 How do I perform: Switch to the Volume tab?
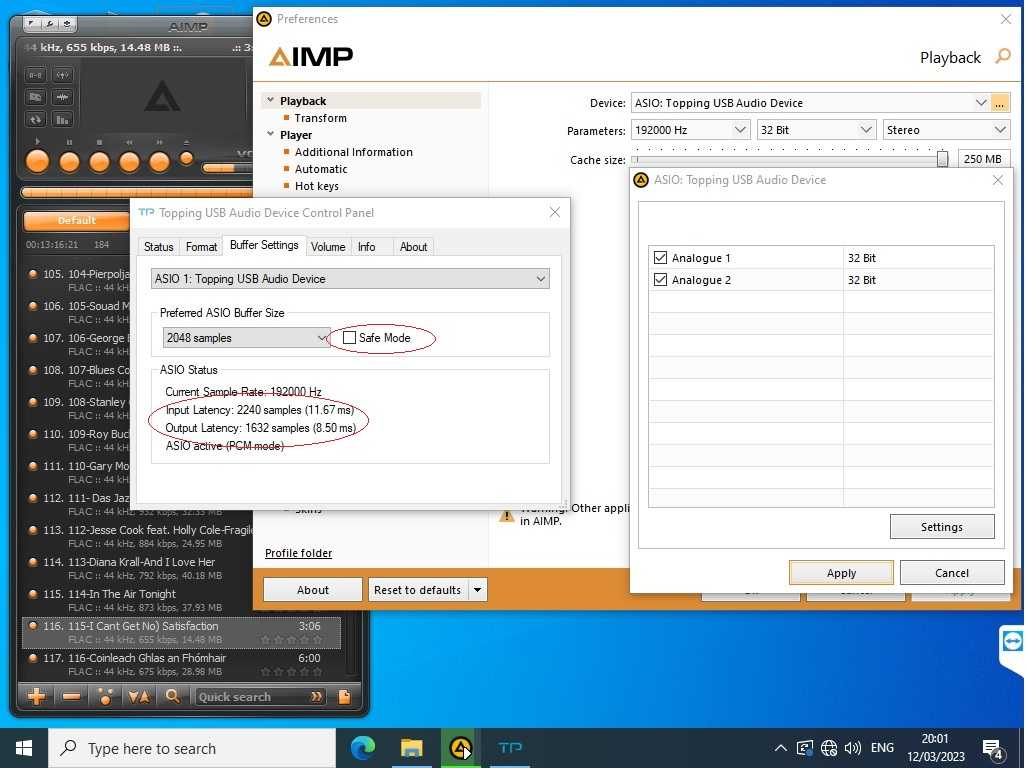point(327,247)
